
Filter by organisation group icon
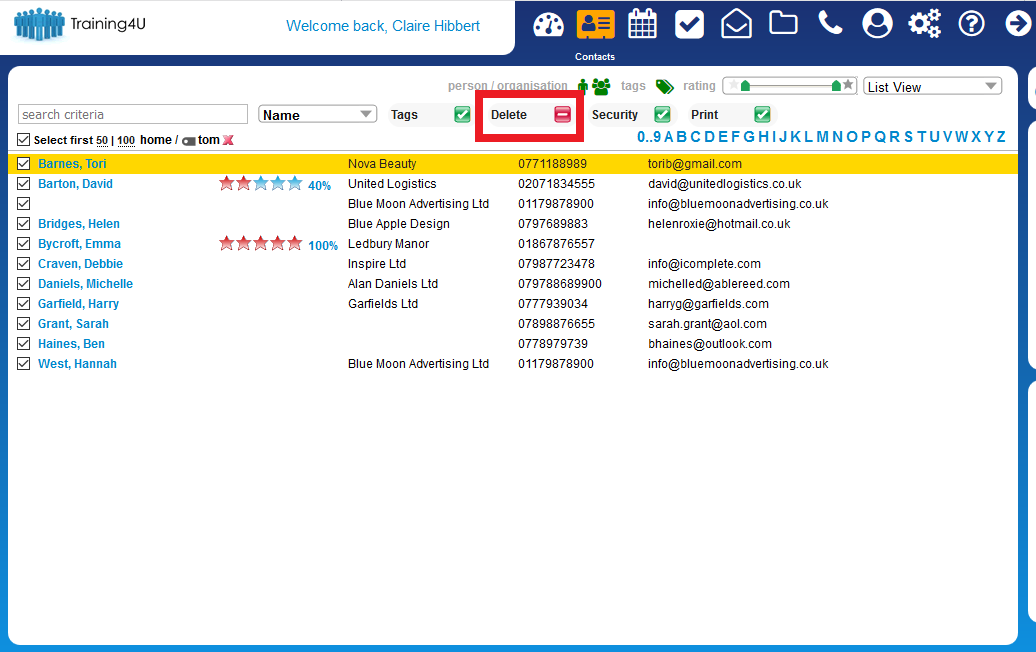[x=601, y=87]
